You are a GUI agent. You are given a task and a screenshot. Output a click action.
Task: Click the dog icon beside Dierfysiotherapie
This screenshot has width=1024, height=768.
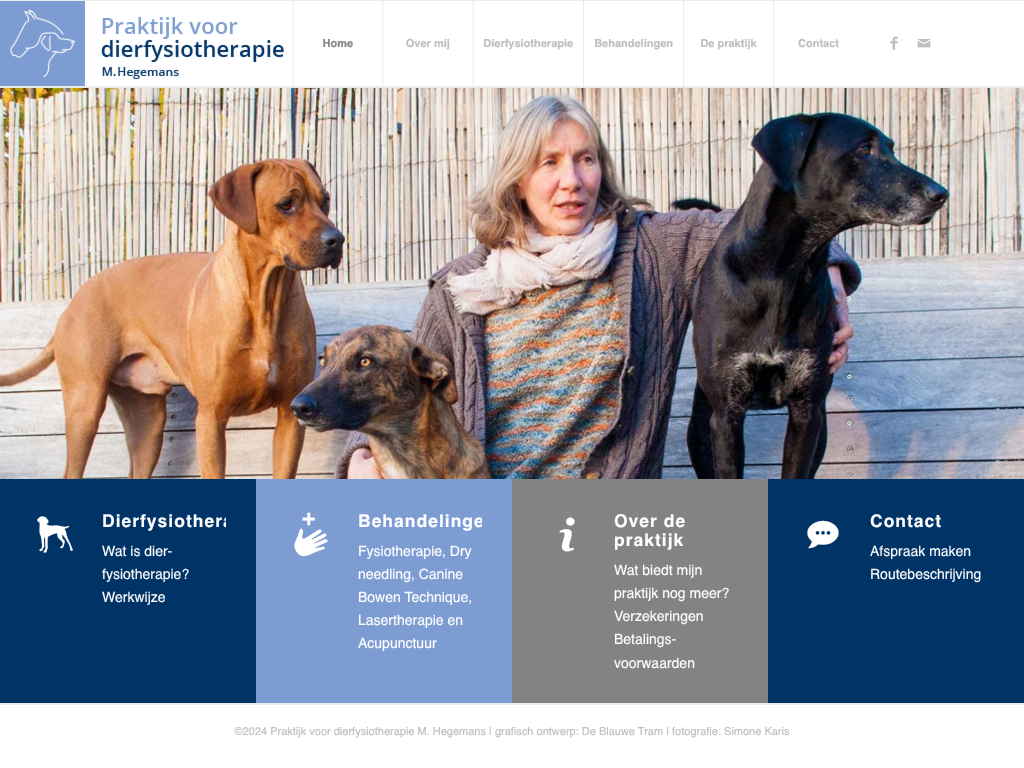[54, 534]
